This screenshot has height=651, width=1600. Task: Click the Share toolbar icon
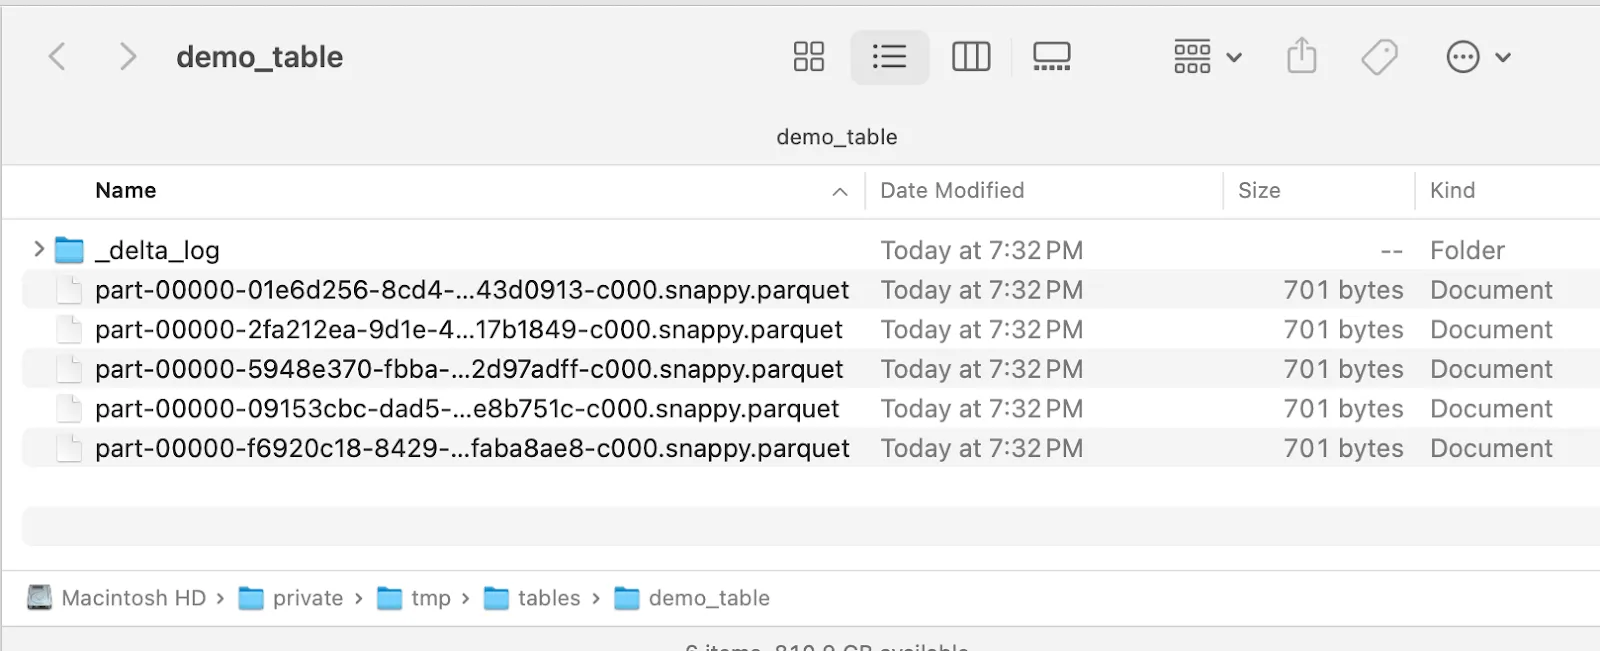coord(1301,57)
